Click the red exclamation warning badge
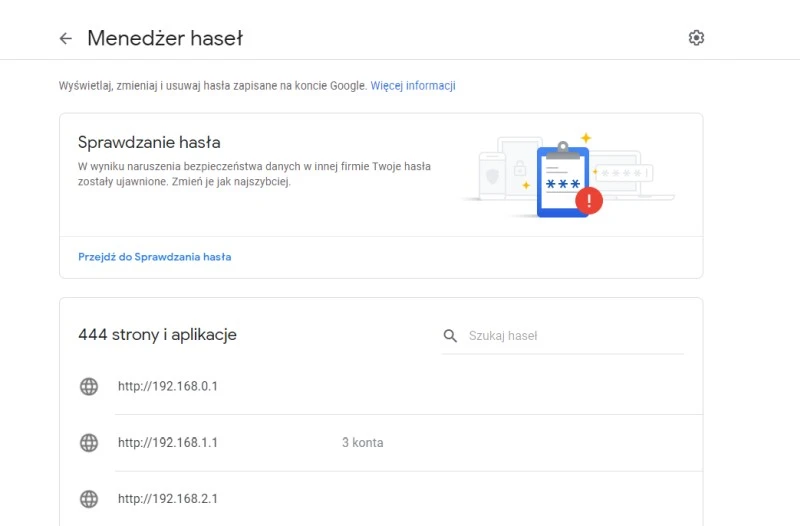 tap(589, 201)
